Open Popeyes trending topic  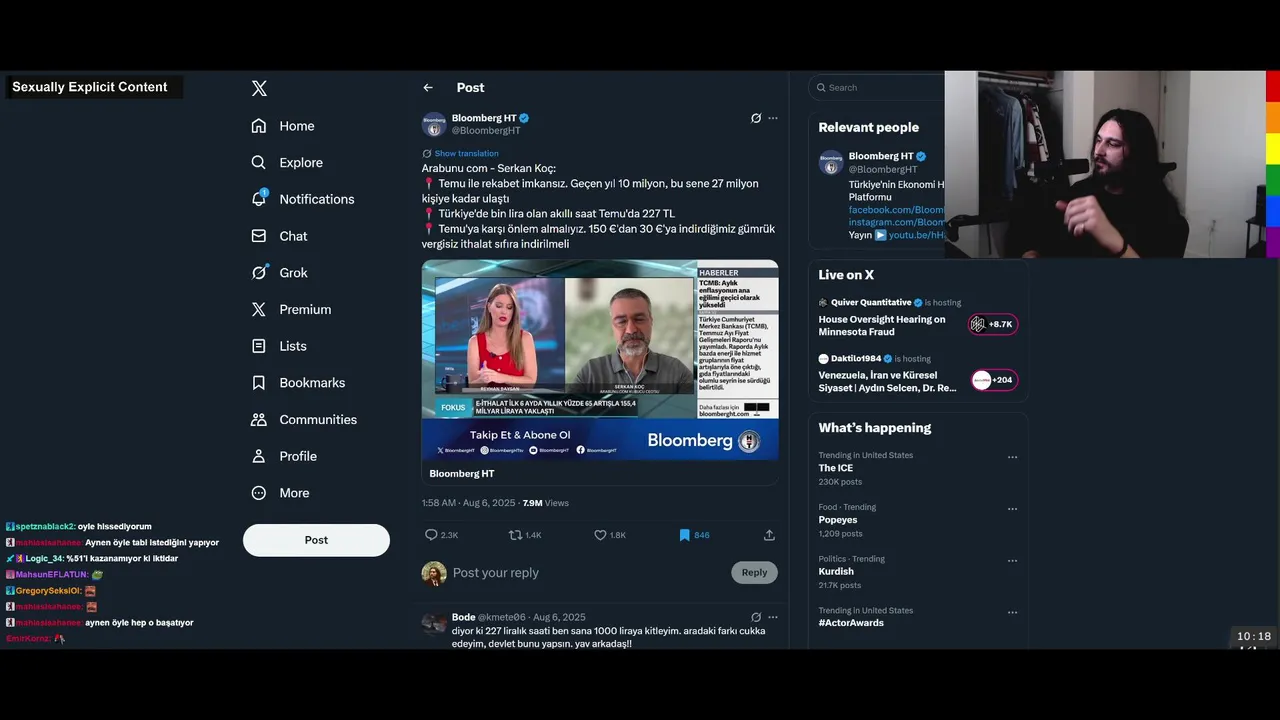pos(838,520)
